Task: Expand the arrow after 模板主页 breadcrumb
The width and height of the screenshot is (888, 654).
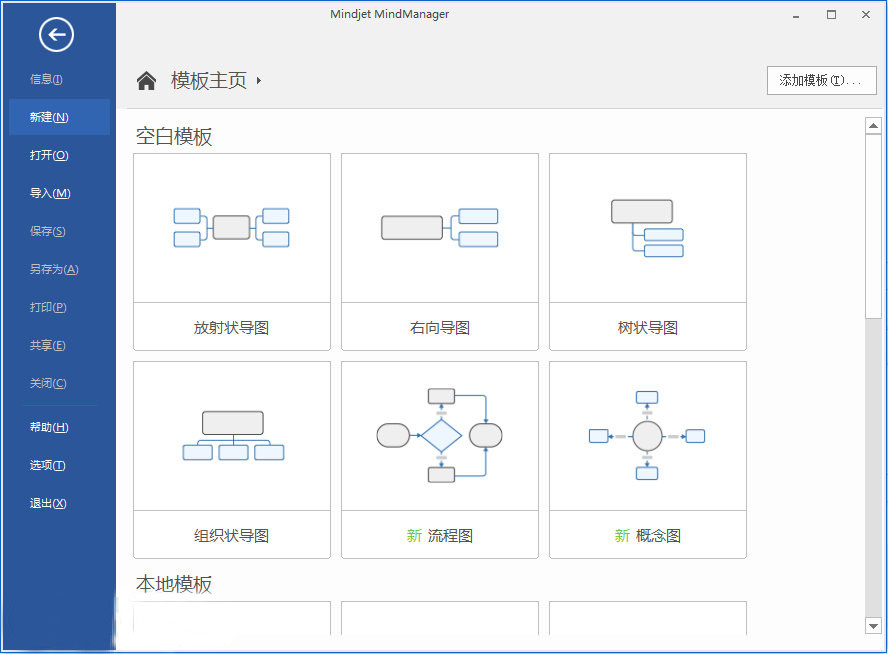Action: click(x=259, y=80)
